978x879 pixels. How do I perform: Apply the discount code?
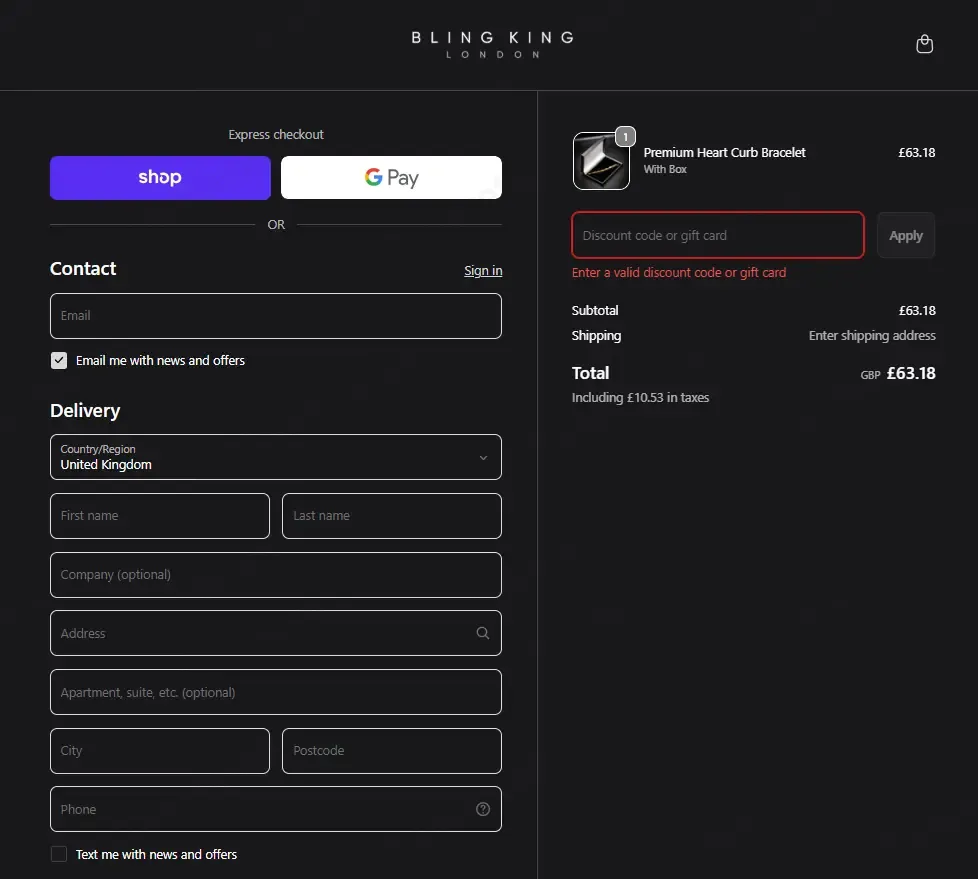(x=906, y=236)
